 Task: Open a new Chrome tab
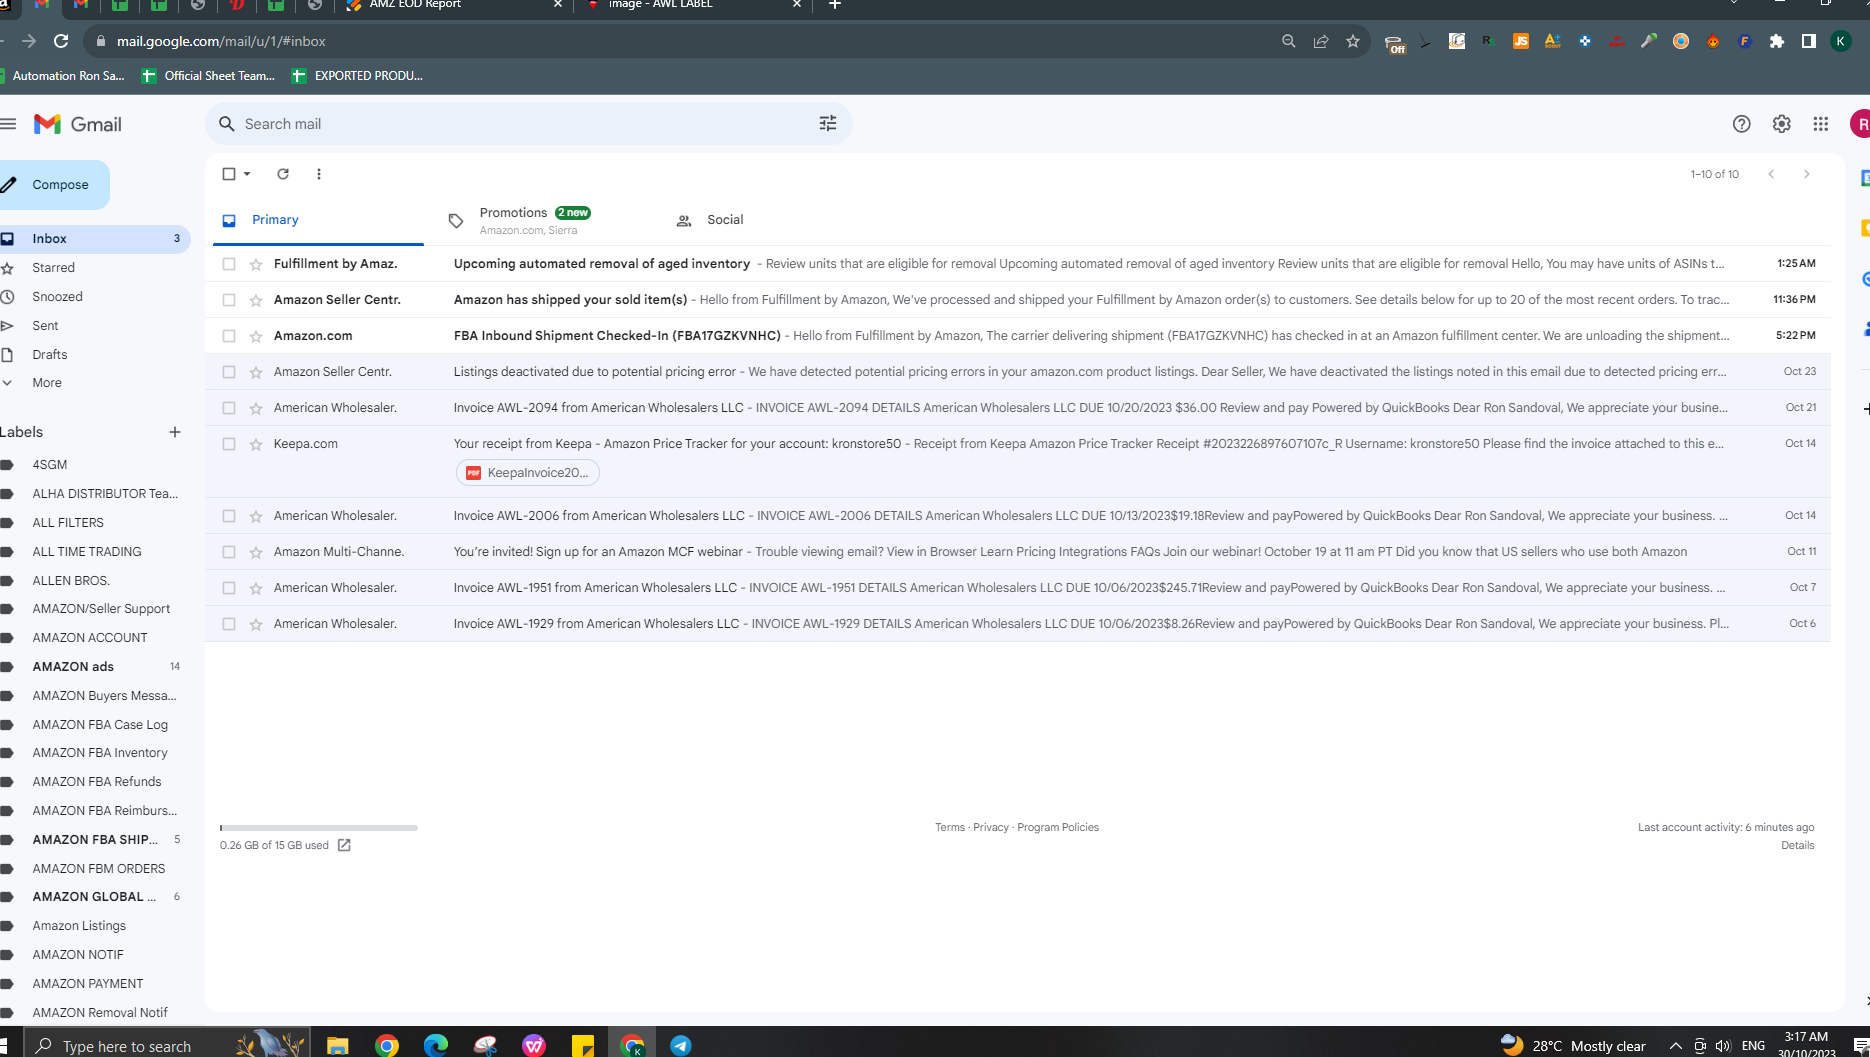click(x=835, y=5)
